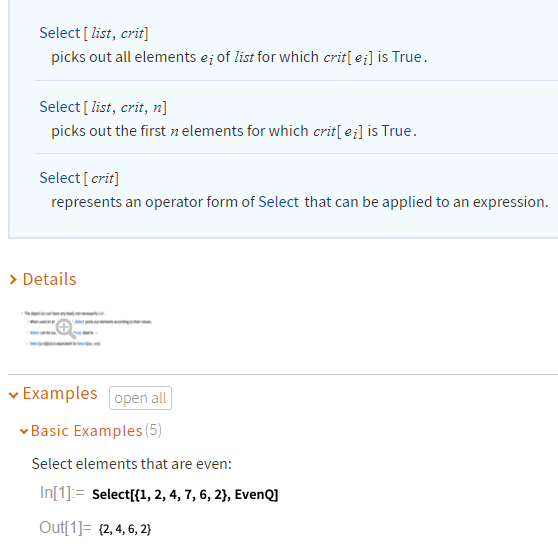
Task: Click "Select elements that are even:" caption
Action: 132,464
